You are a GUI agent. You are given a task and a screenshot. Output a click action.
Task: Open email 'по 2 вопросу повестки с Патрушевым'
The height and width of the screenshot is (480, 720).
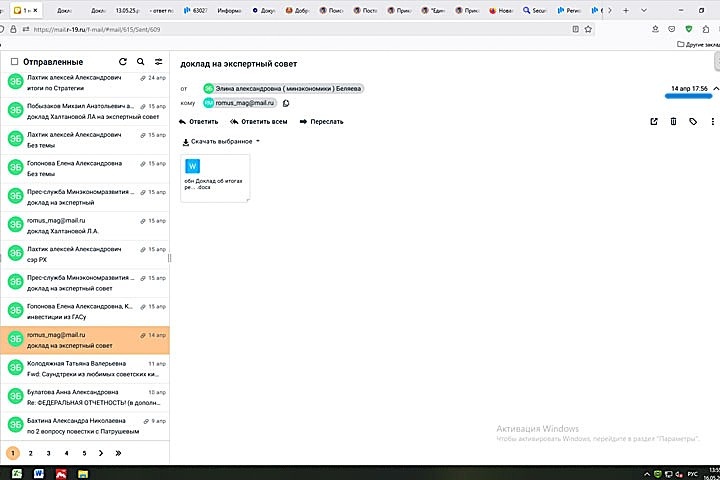point(85,426)
